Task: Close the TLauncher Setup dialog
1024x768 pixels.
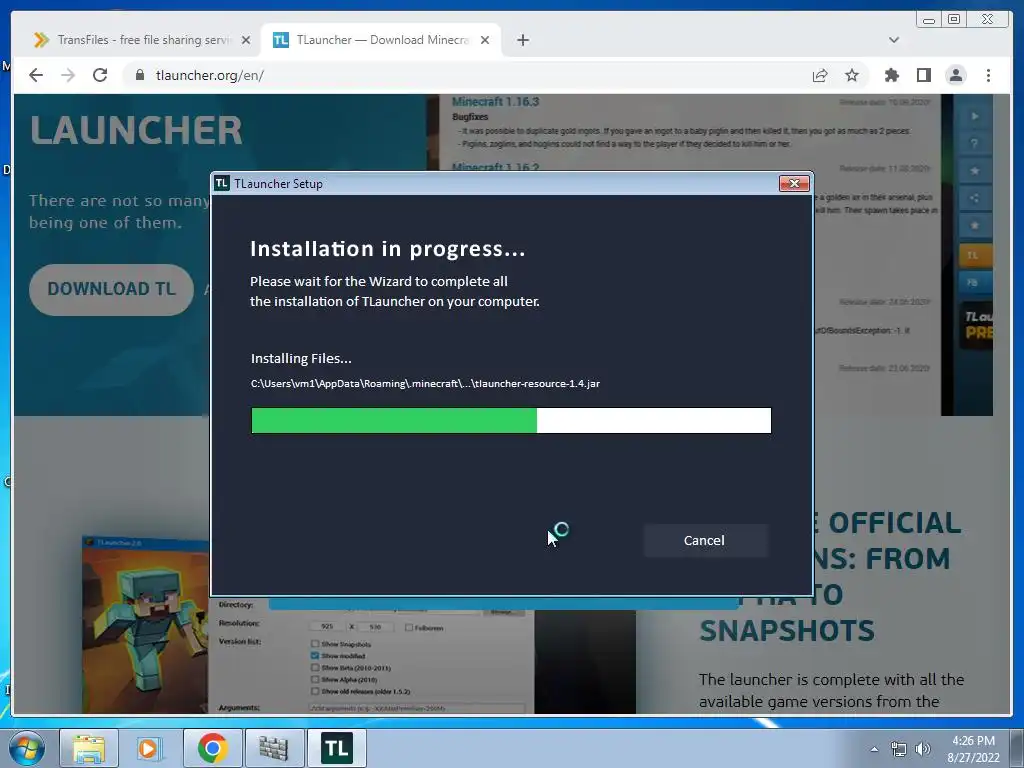Action: click(794, 184)
